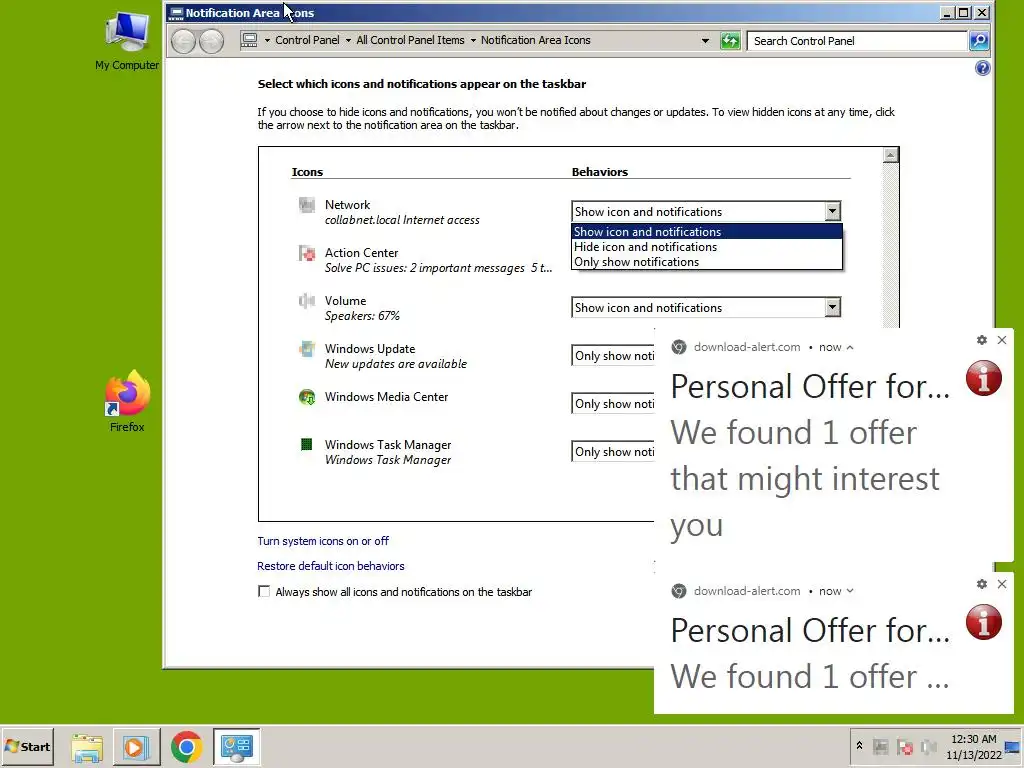Open the Windows Media Center behavior dropdown
Screen dimensions: 1024x768
(613, 404)
